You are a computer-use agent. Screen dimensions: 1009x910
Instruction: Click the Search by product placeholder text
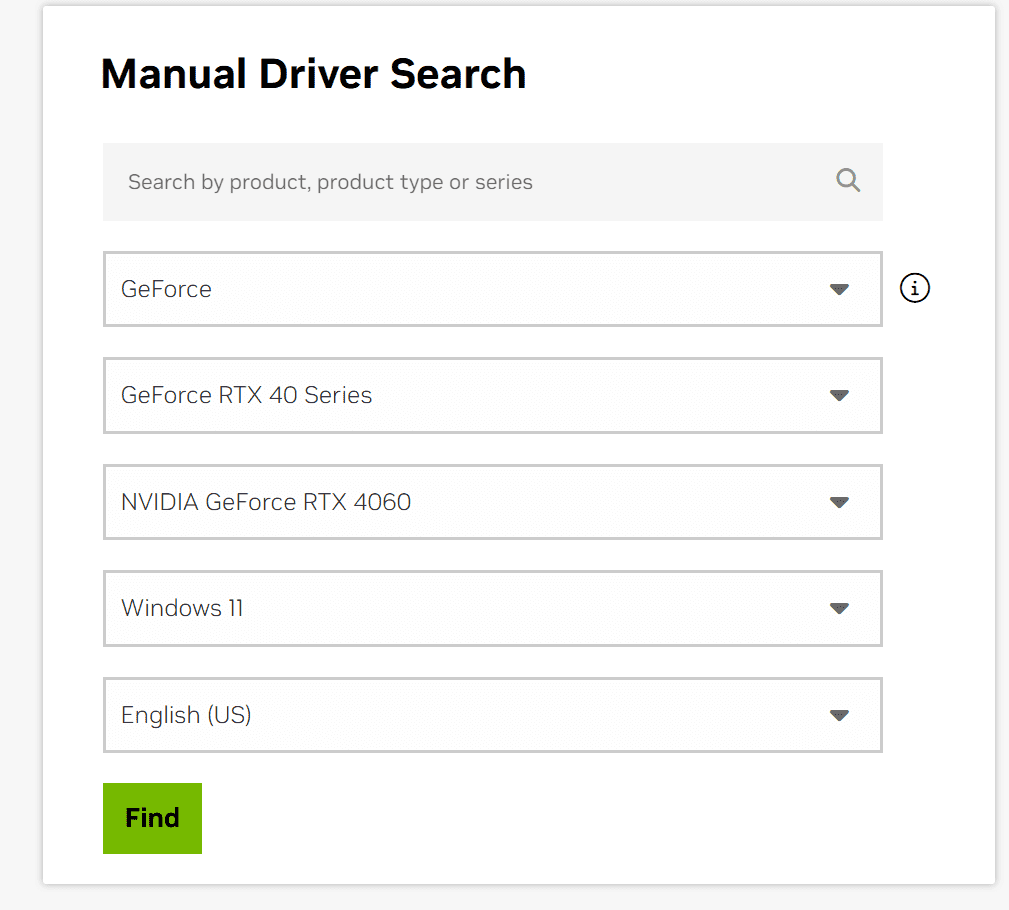(328, 181)
